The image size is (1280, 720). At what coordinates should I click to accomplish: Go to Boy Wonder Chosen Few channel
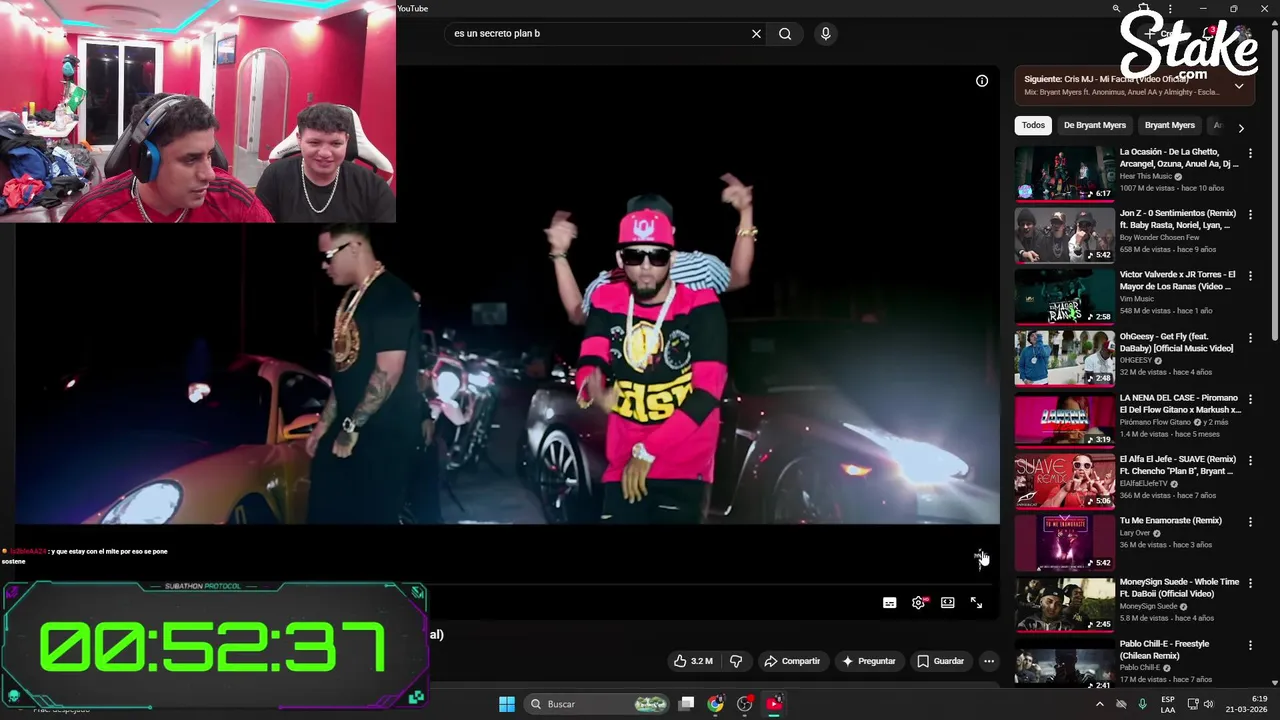[1159, 237]
